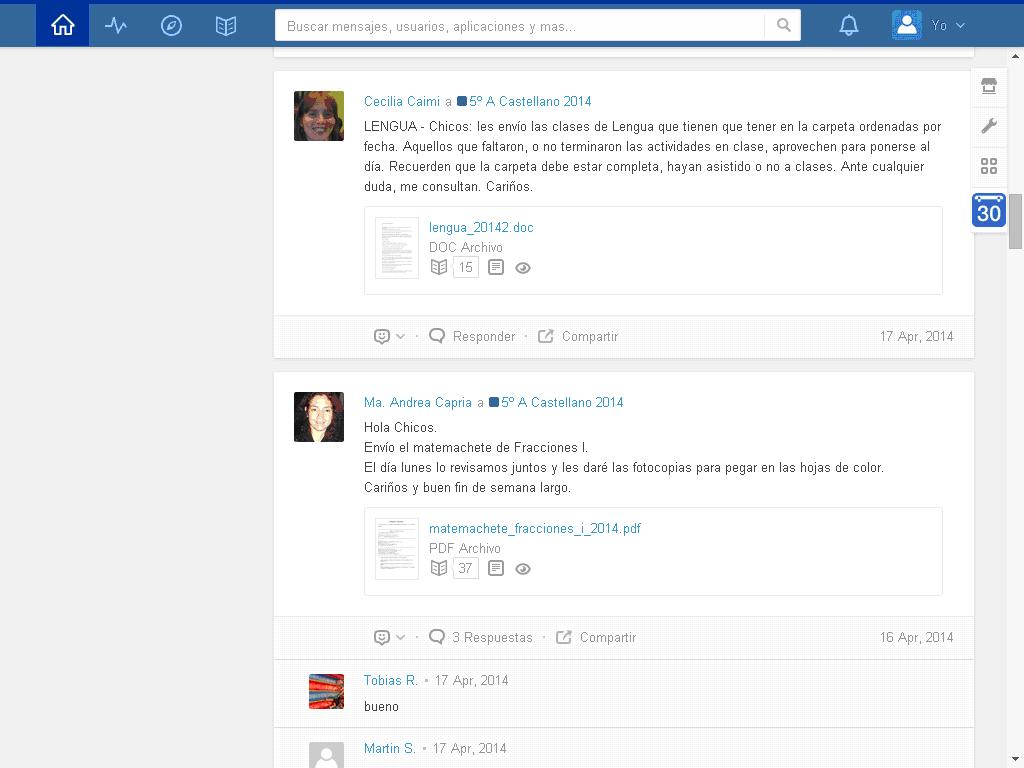
Task: Add matemachete PDF to library via book icon
Action: 439,568
